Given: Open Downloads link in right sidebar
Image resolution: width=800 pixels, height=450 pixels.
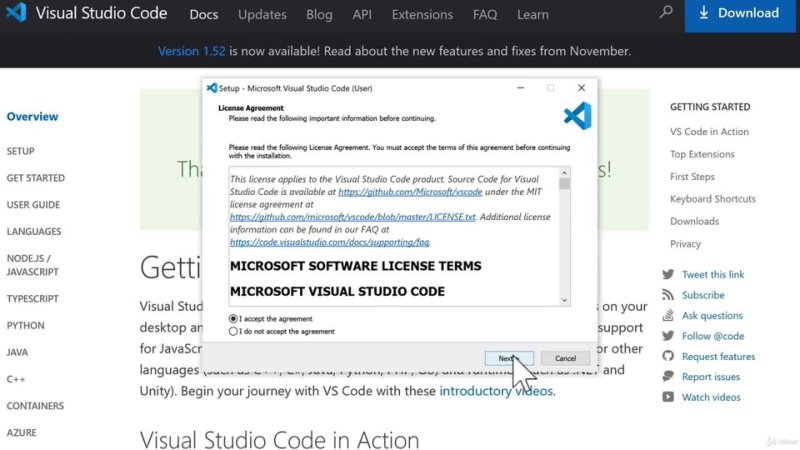Looking at the screenshot, I should (x=694, y=221).
